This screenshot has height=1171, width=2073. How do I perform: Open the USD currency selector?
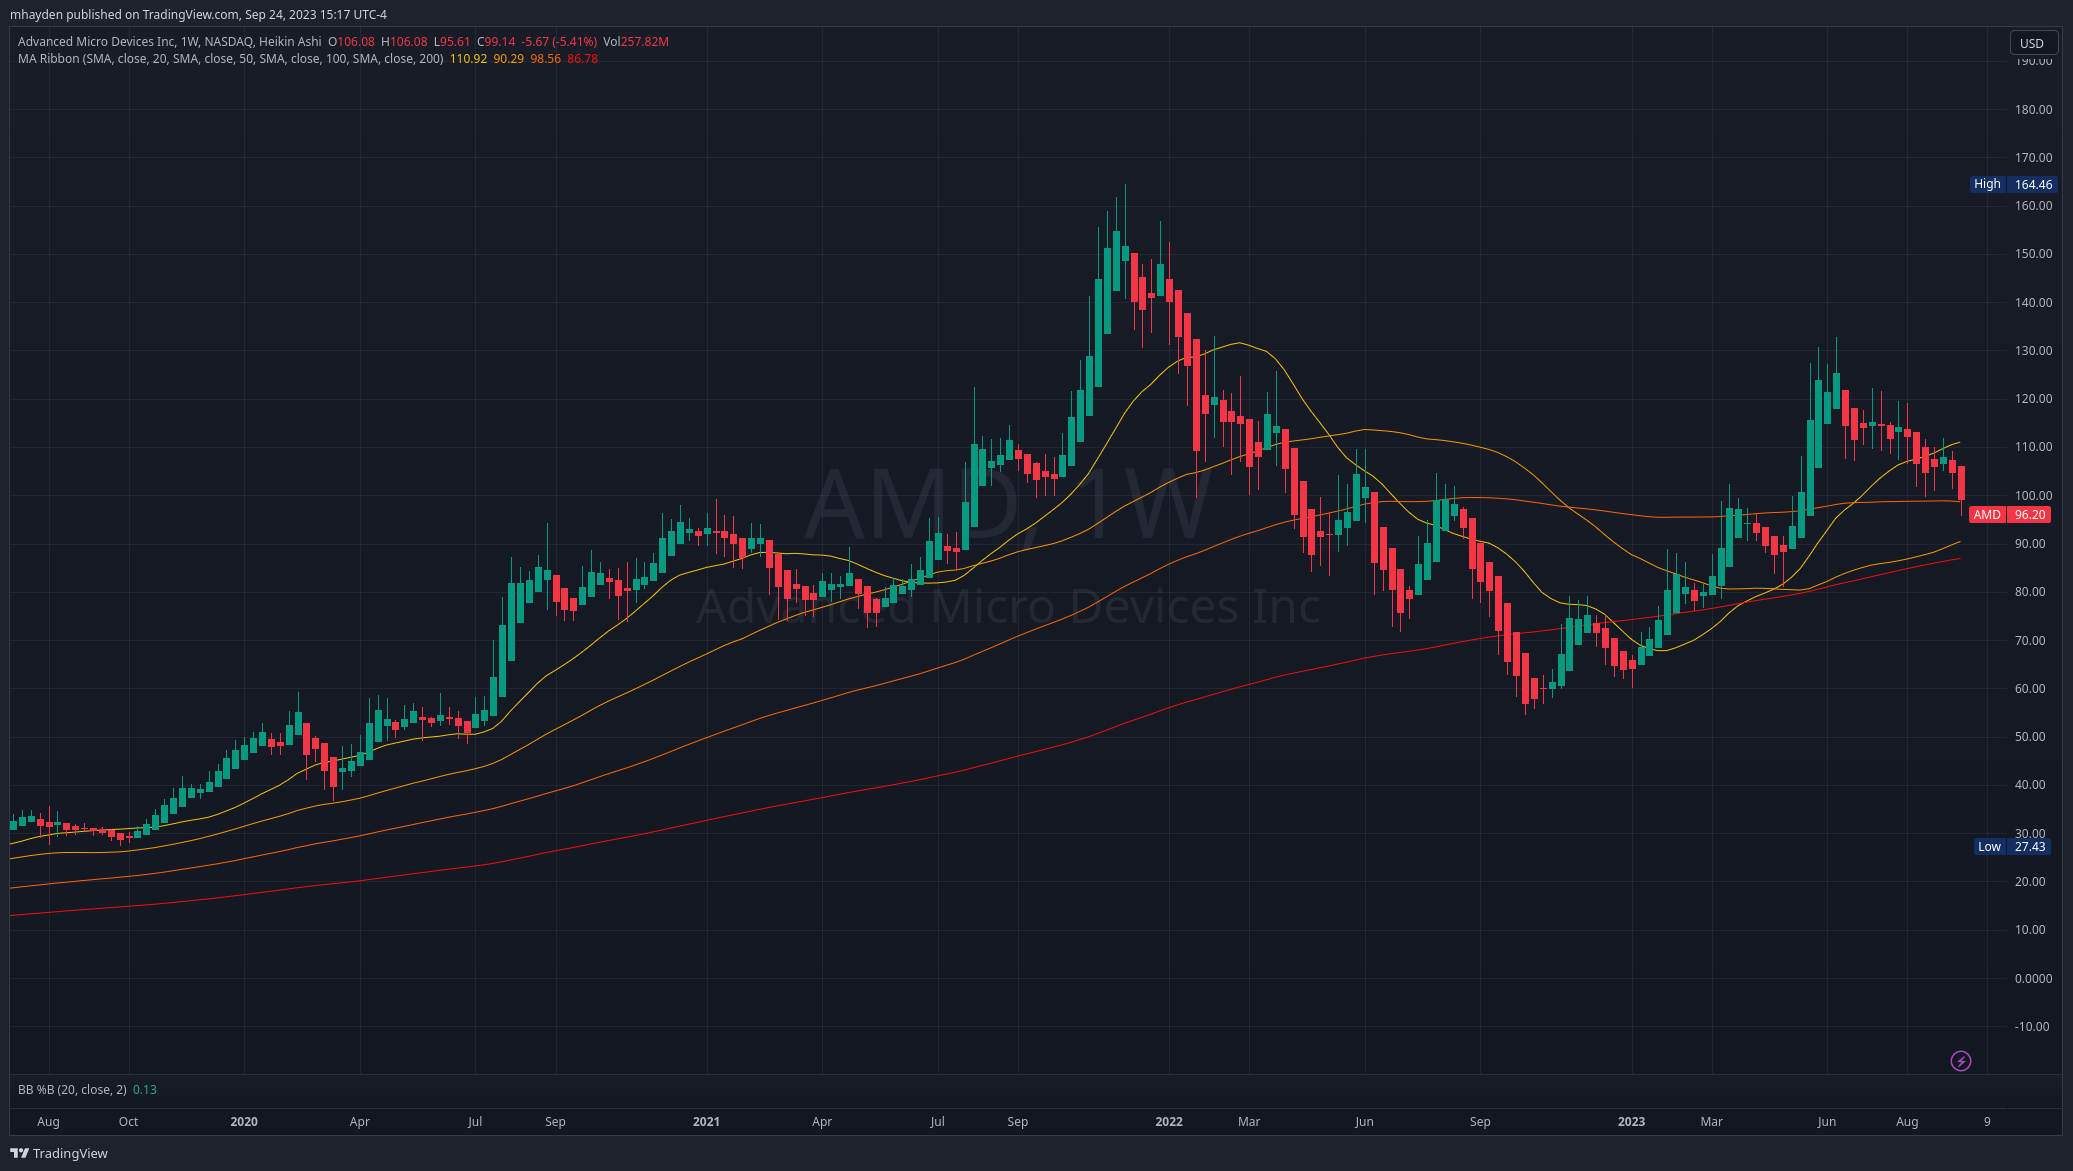tap(2033, 43)
